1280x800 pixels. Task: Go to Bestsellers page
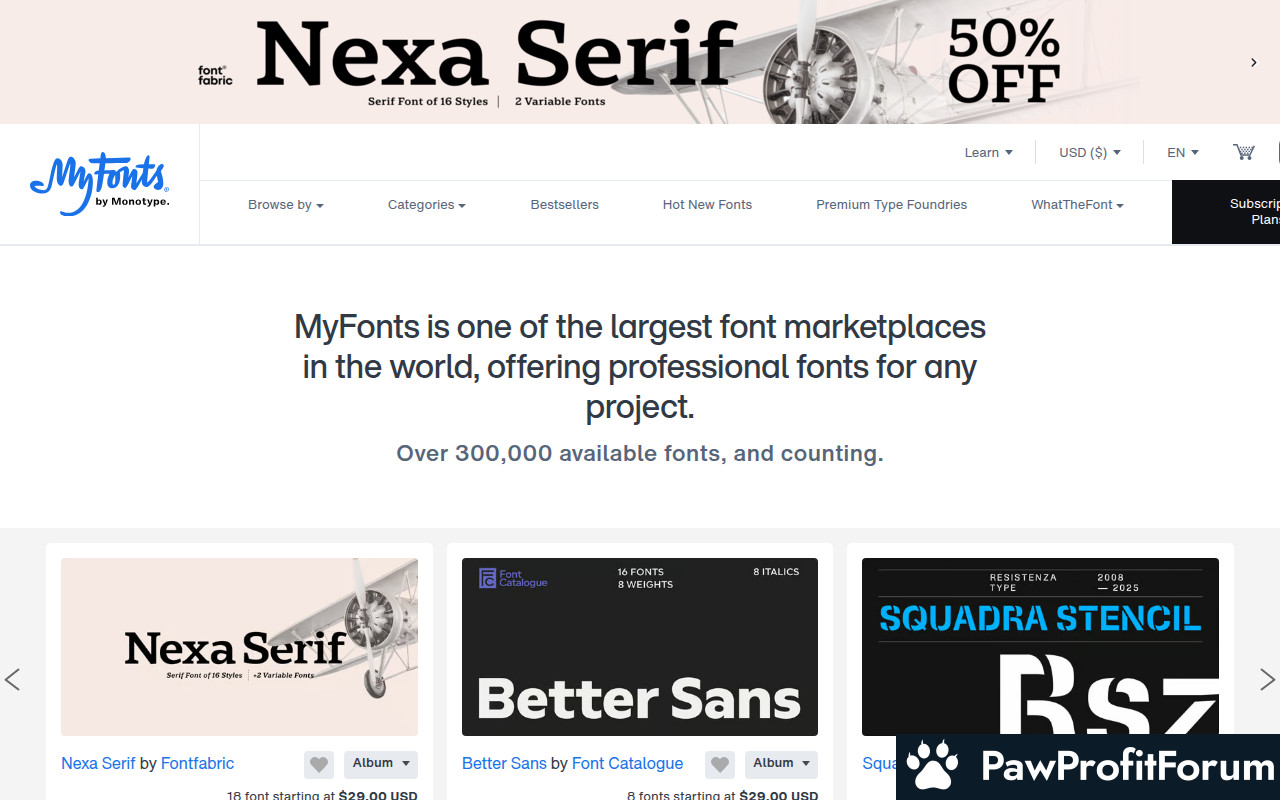tap(564, 204)
